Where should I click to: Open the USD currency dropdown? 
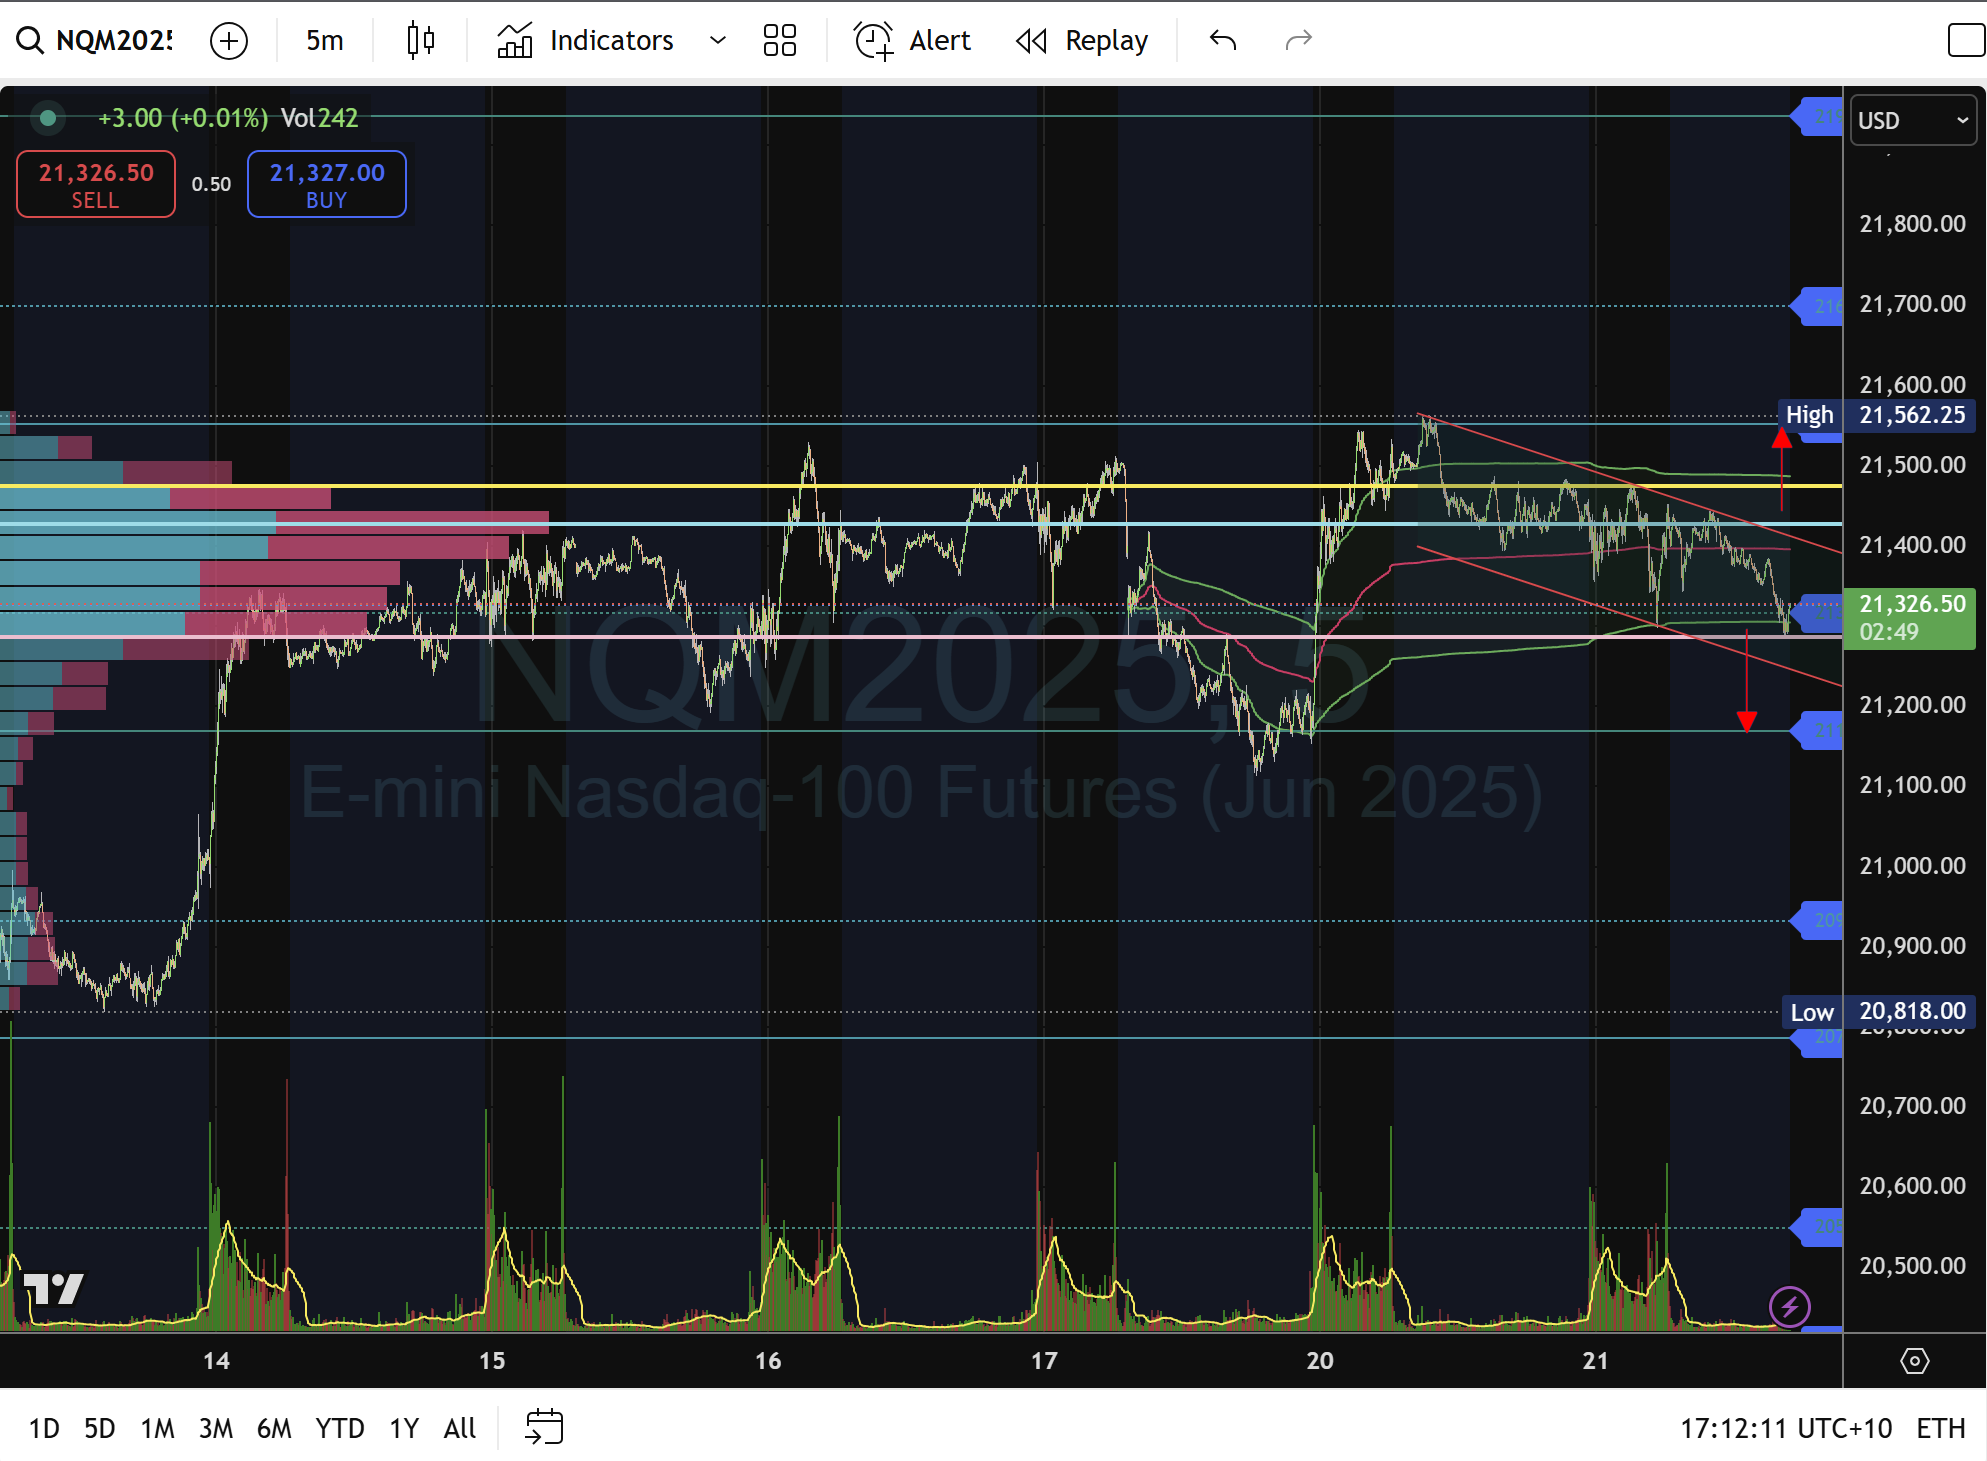coord(1913,120)
